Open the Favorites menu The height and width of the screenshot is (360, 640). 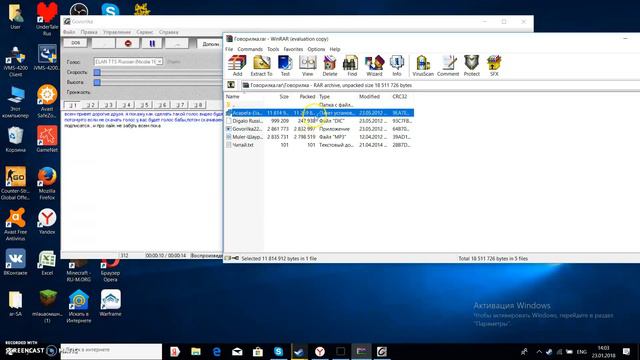[293, 49]
